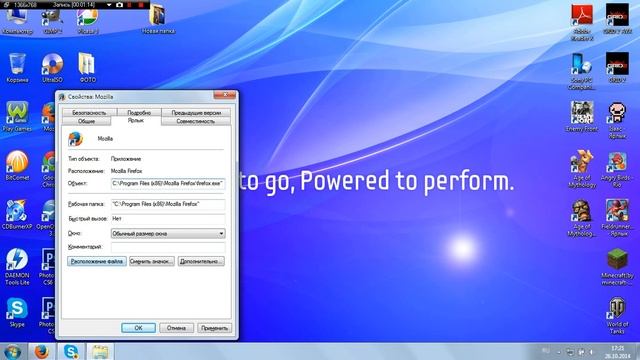Select the Sony PC Companion icon
The image size is (640, 360).
click(582, 72)
